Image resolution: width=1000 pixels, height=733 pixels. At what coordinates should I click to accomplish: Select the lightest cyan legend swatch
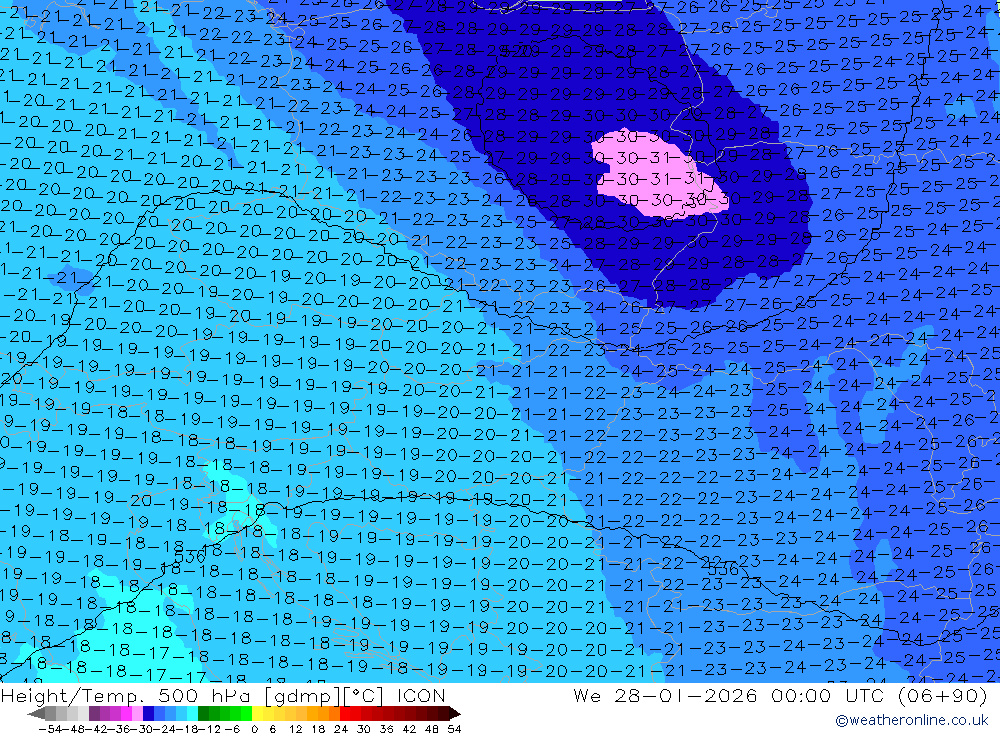tap(192, 713)
